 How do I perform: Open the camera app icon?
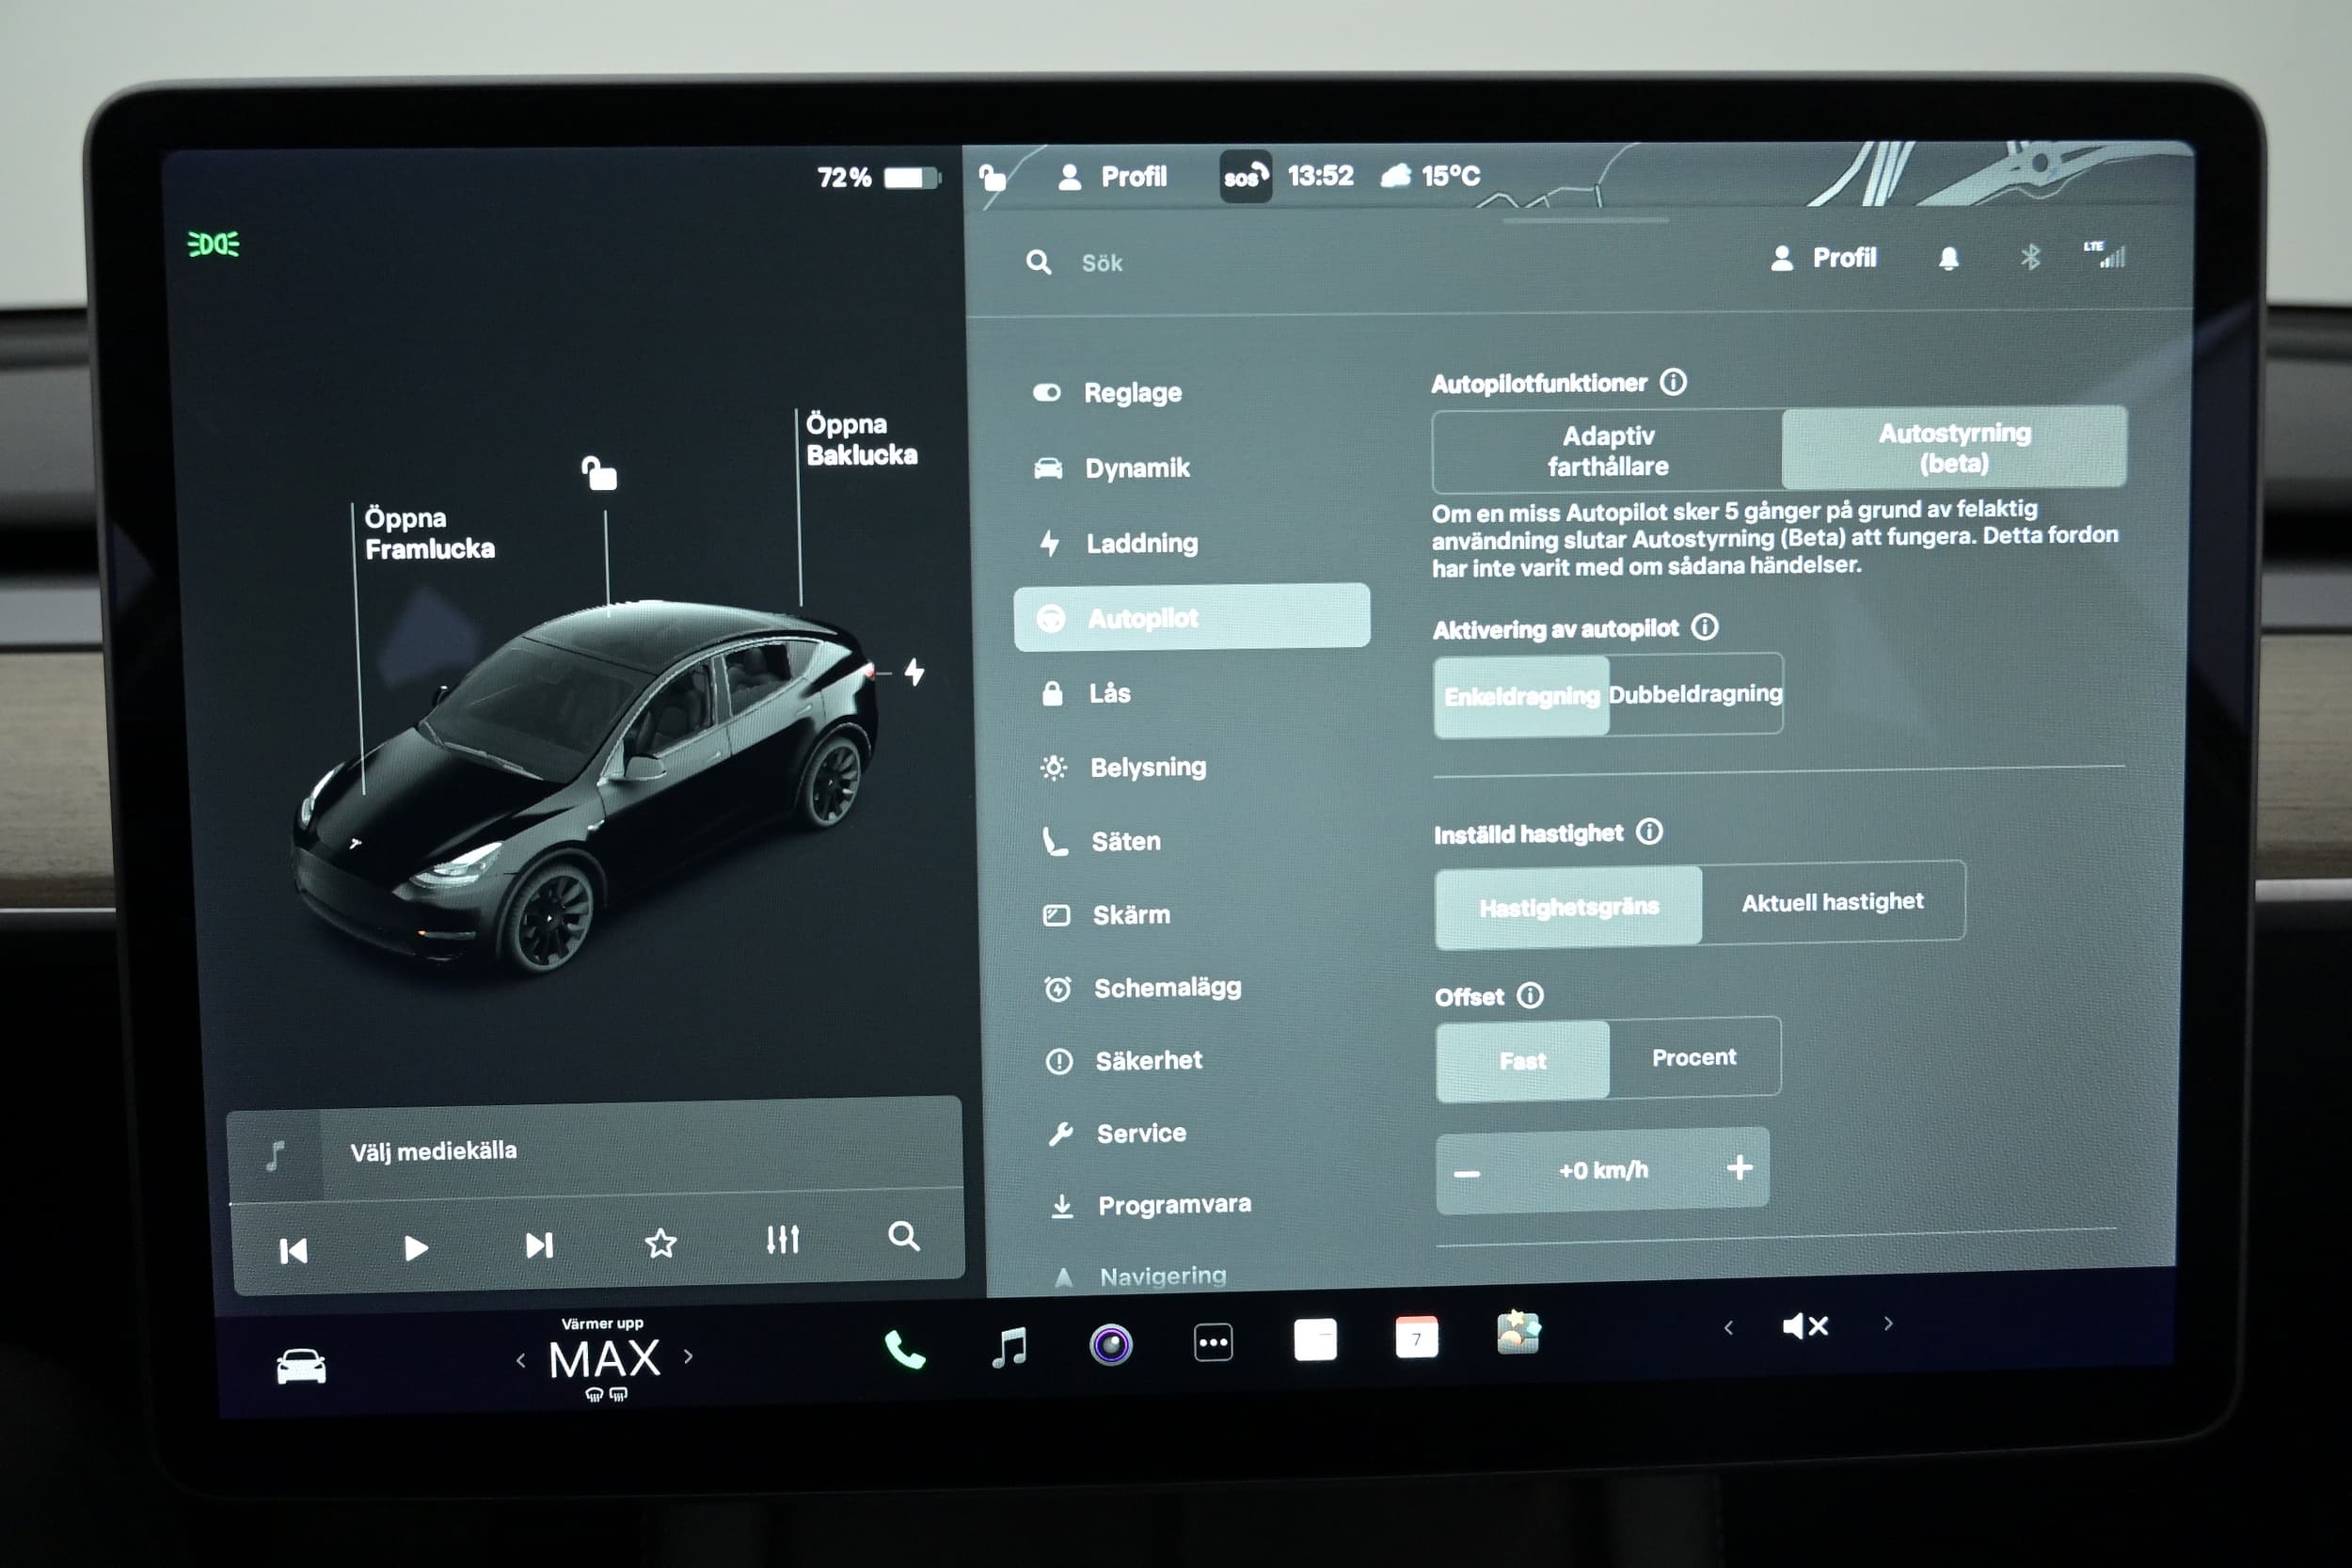click(x=1111, y=1344)
